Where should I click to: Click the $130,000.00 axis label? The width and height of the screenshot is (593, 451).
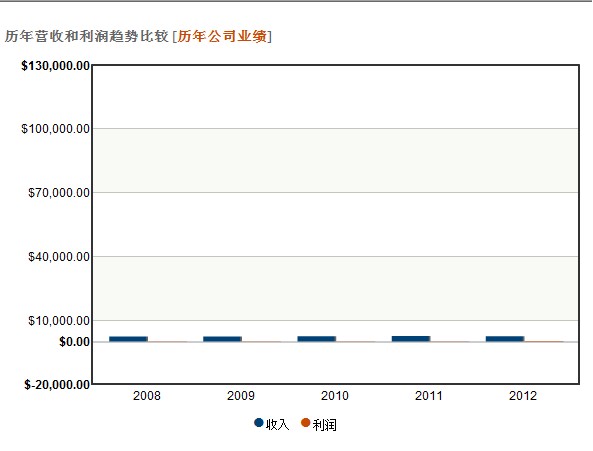56,66
